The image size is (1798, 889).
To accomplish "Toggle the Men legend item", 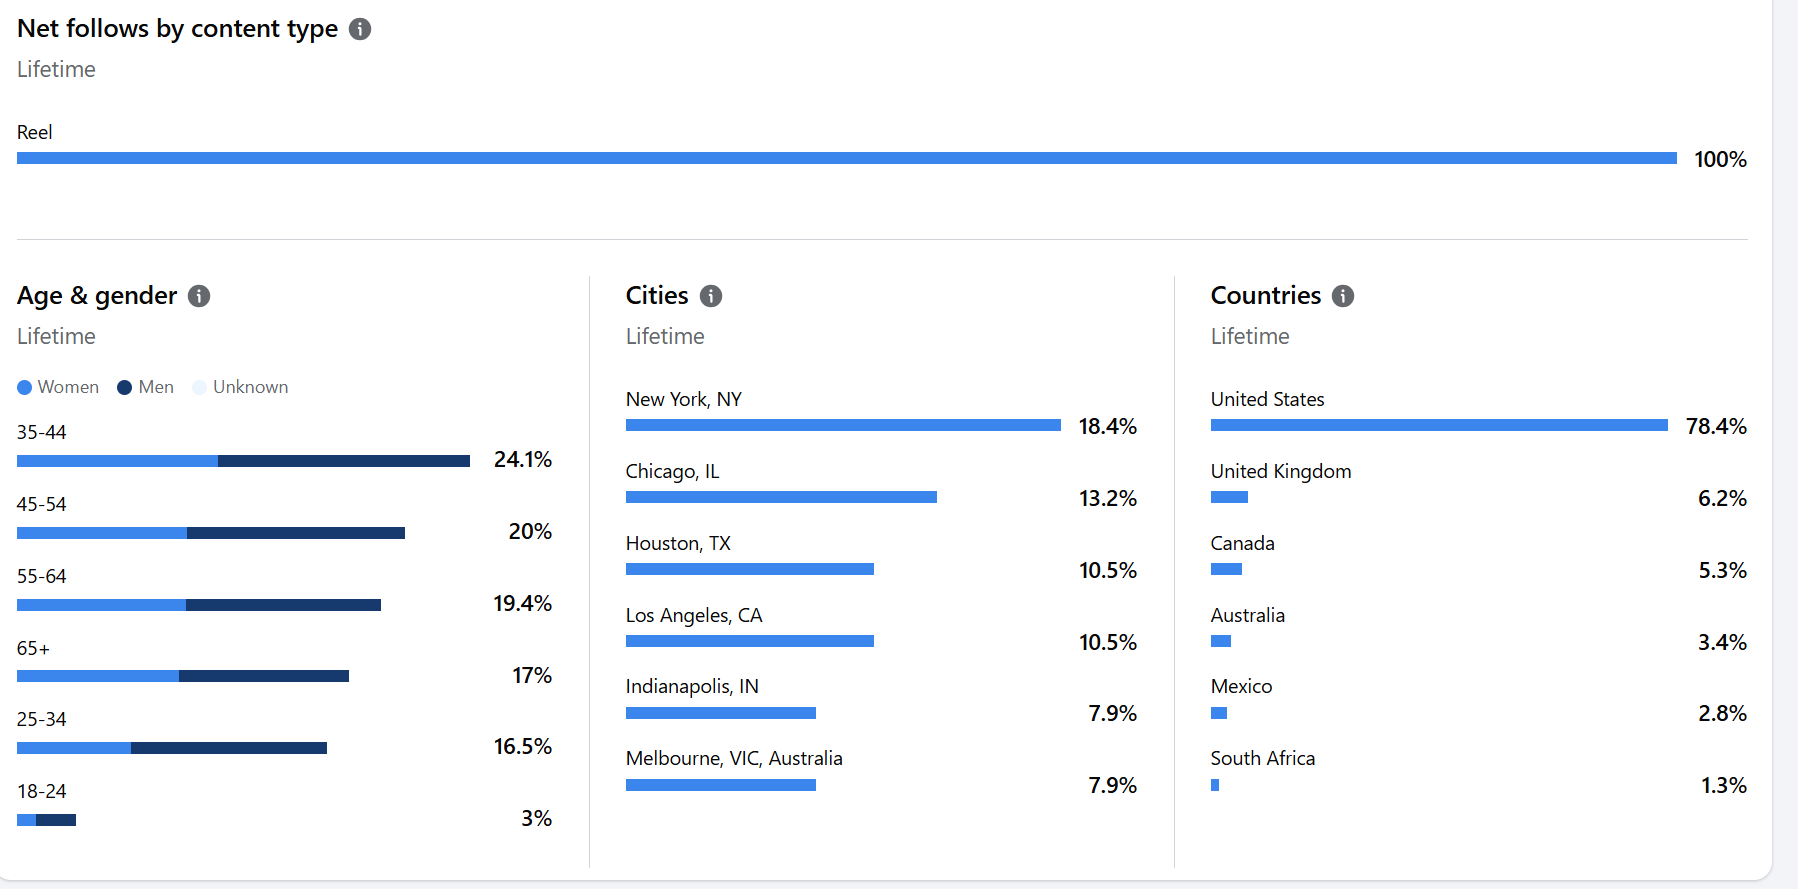I will pyautogui.click(x=145, y=387).
